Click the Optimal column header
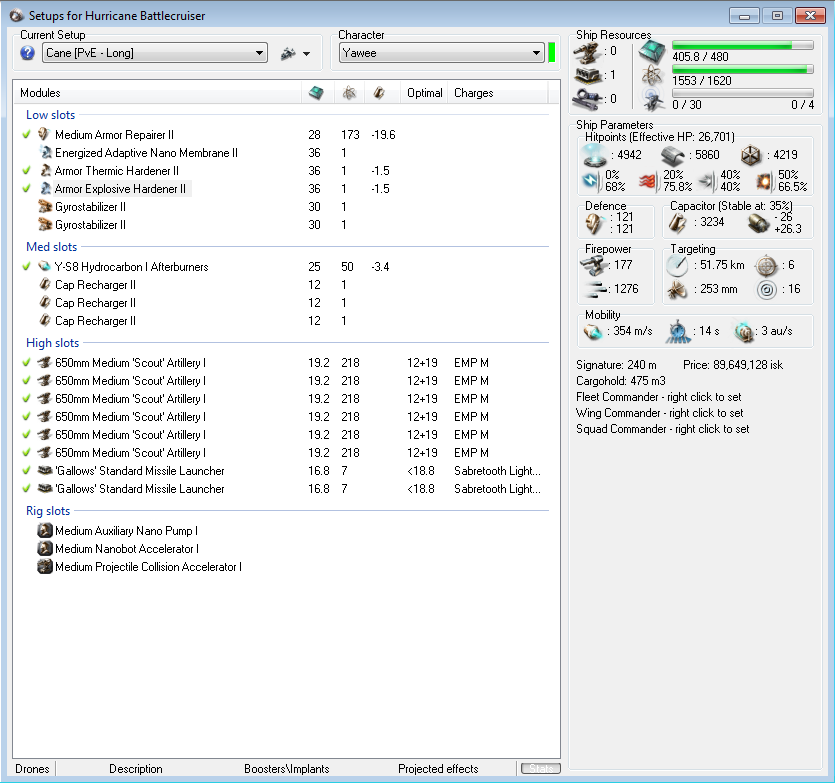This screenshot has width=835, height=783. [x=424, y=93]
